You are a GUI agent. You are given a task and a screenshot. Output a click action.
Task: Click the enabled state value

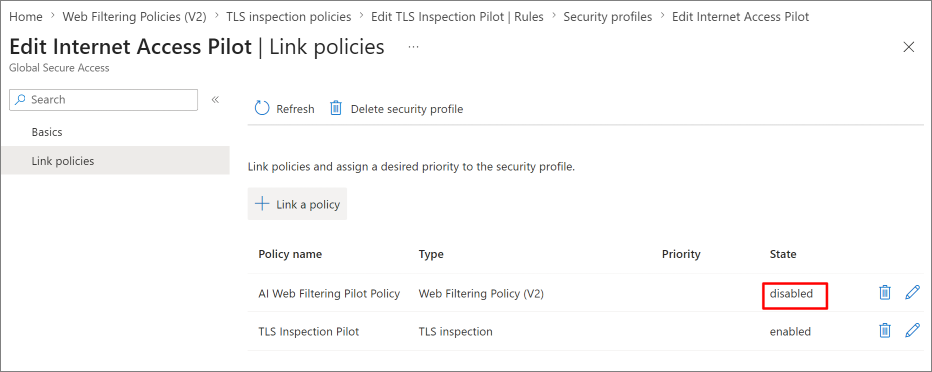pyautogui.click(x=790, y=331)
